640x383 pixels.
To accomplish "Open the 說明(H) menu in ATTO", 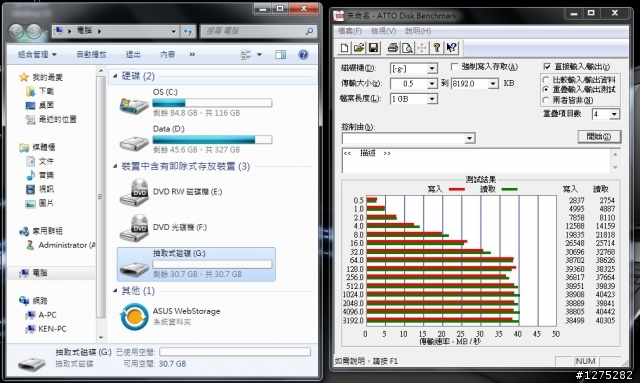I will [418, 31].
